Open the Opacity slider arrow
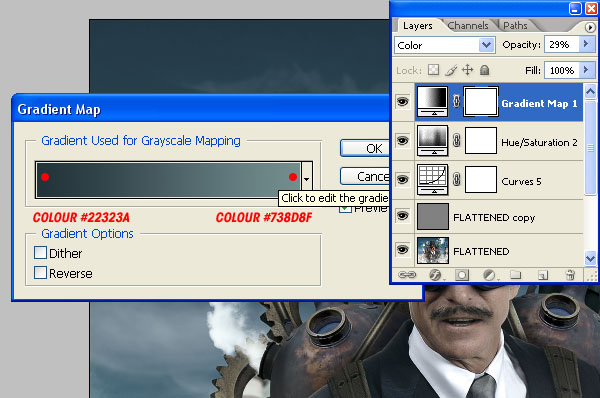600x398 pixels. click(x=586, y=44)
